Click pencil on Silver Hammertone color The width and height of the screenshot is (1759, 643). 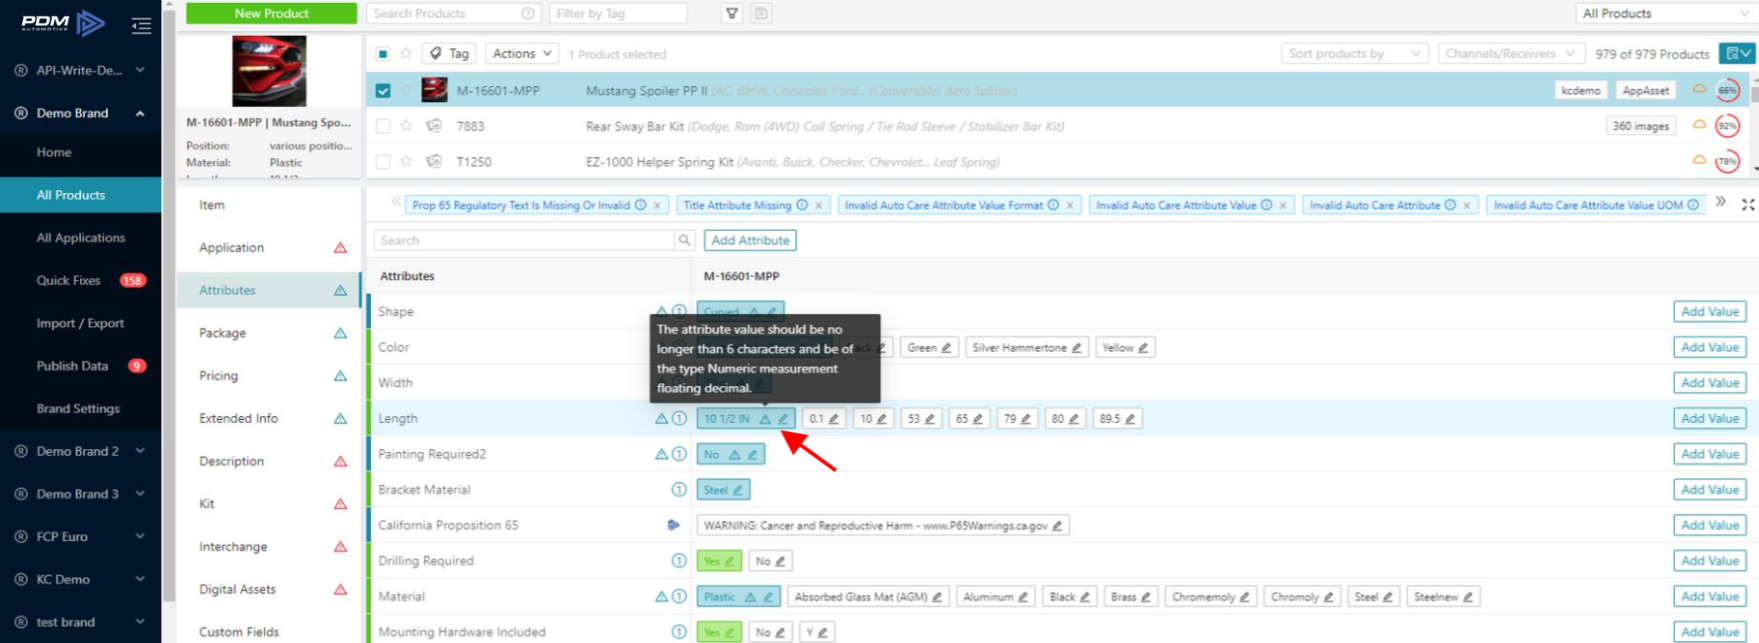pos(1076,348)
